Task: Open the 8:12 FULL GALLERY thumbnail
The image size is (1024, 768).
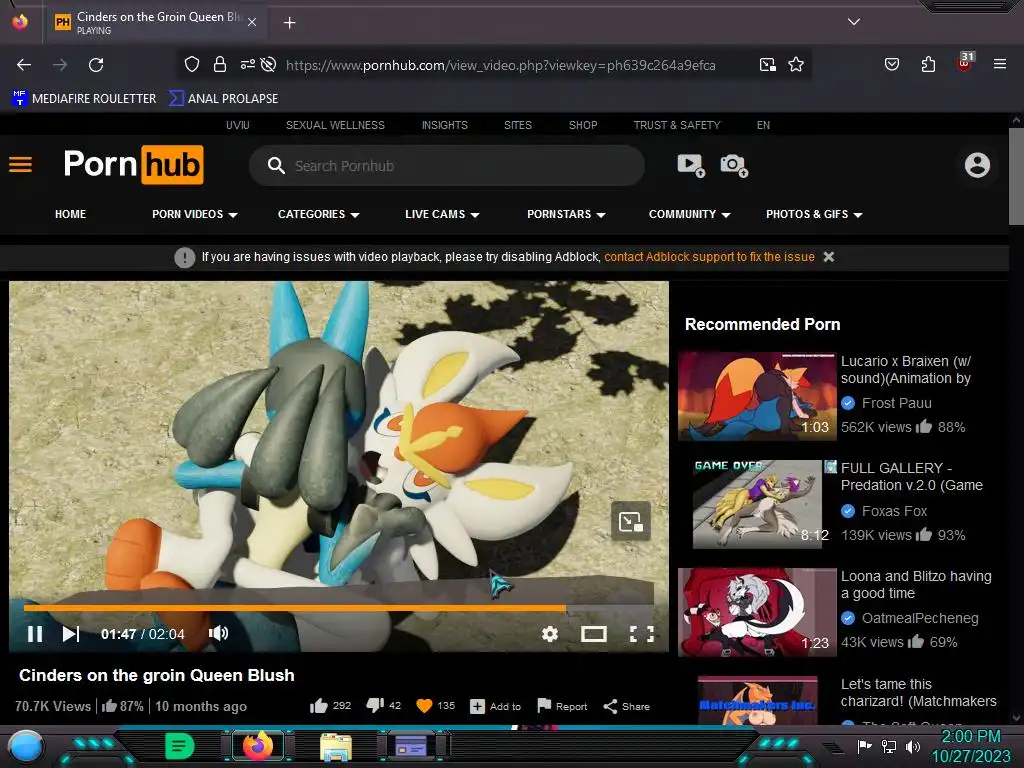Action: point(758,504)
